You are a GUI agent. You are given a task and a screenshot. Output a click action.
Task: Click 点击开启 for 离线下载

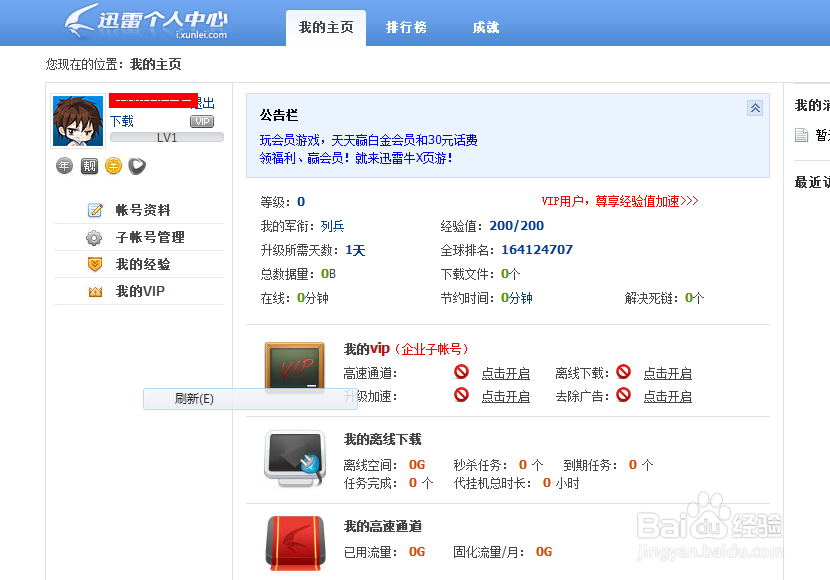pos(667,374)
